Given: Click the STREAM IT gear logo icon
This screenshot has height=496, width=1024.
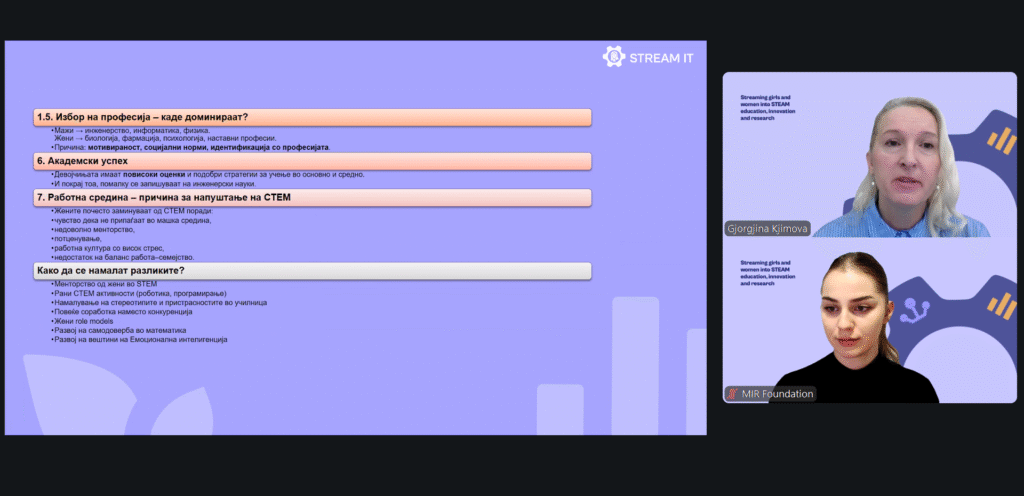Looking at the screenshot, I should 613,57.
